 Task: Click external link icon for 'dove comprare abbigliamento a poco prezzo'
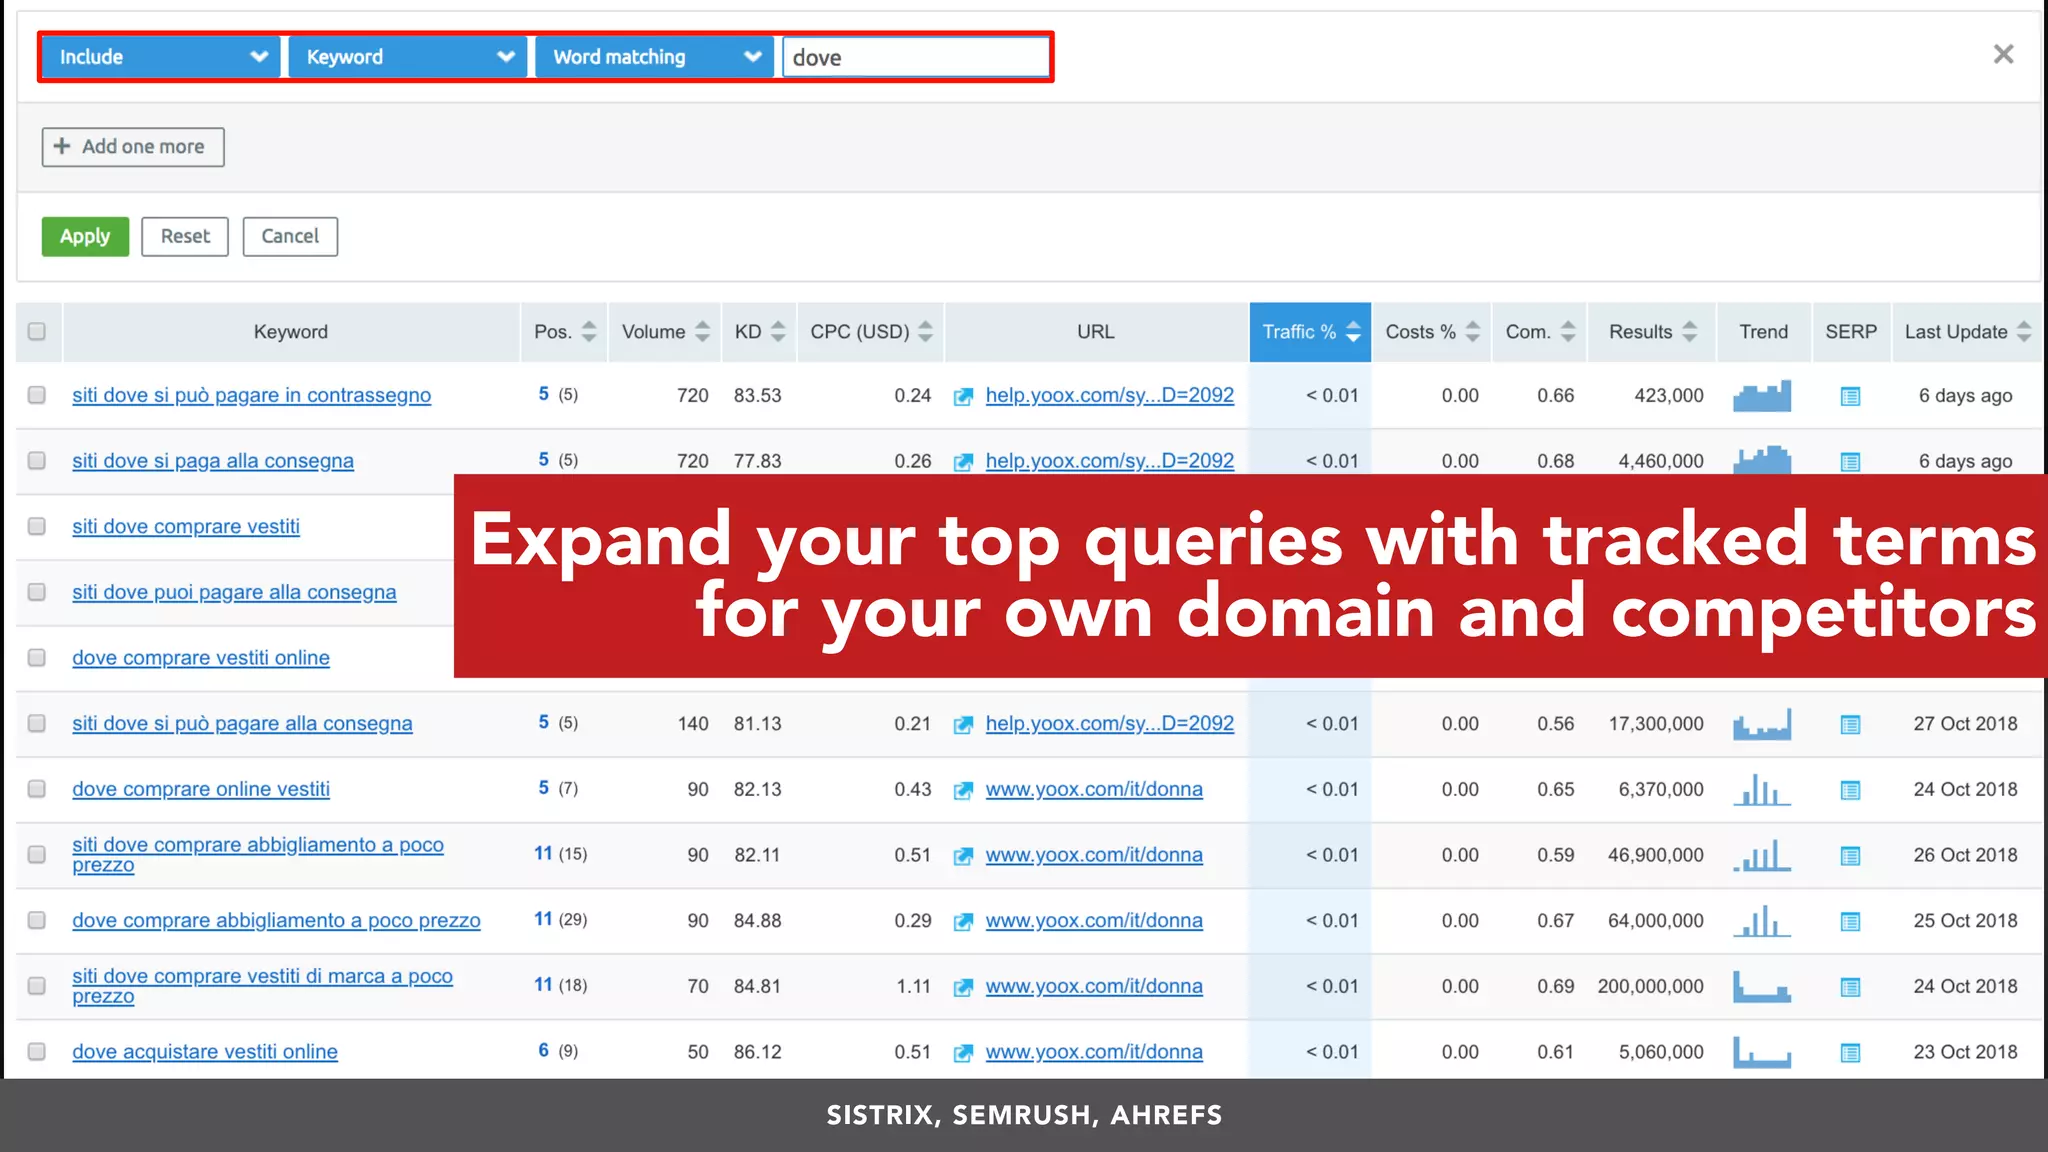[963, 922]
